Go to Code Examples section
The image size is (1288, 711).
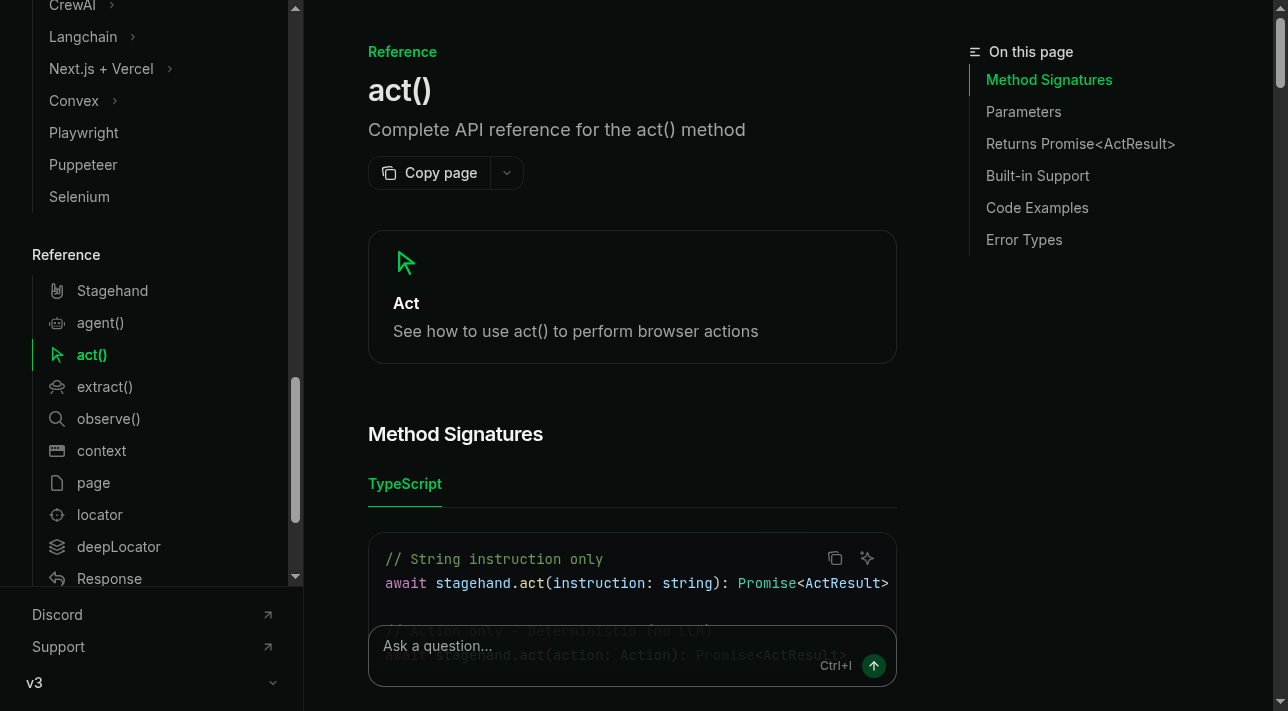[1037, 208]
